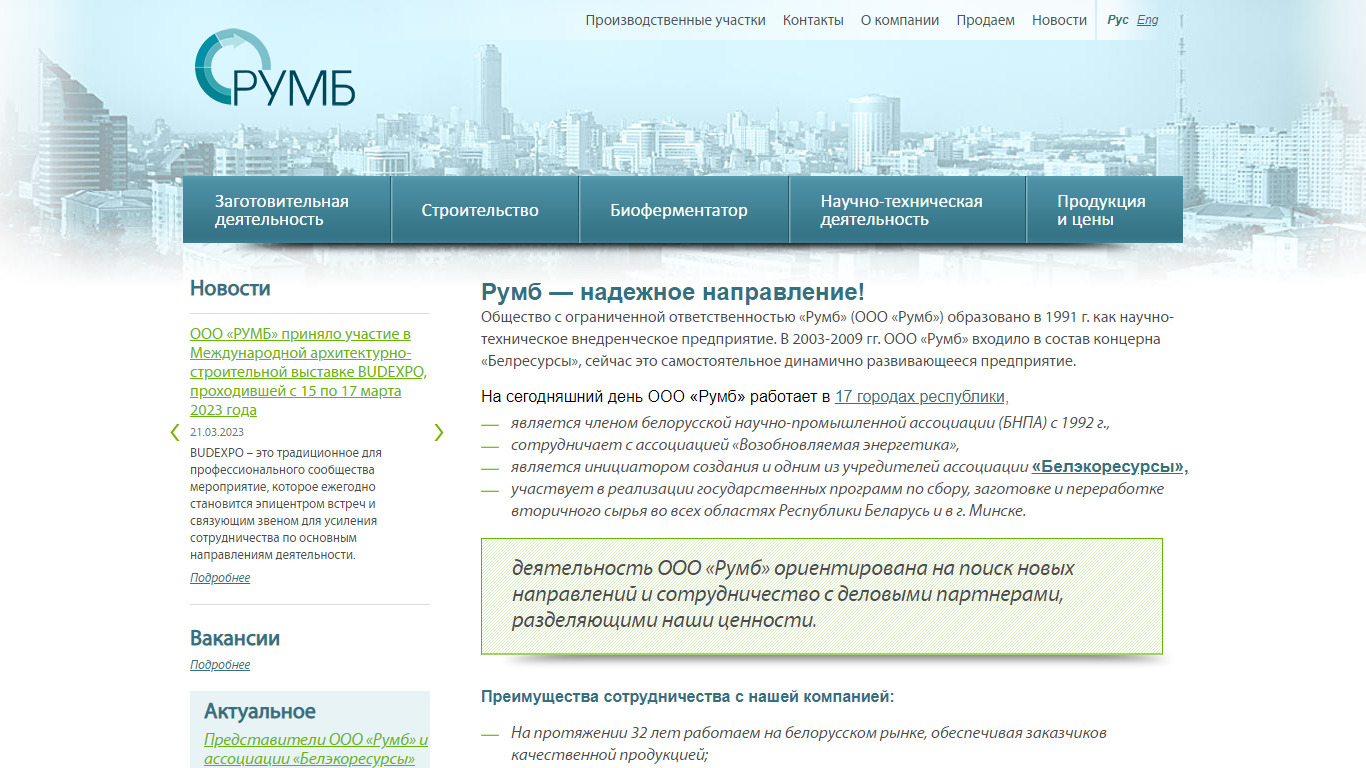Show previous news item with left arrow
Image resolution: width=1366 pixels, height=768 pixels.
(x=175, y=432)
